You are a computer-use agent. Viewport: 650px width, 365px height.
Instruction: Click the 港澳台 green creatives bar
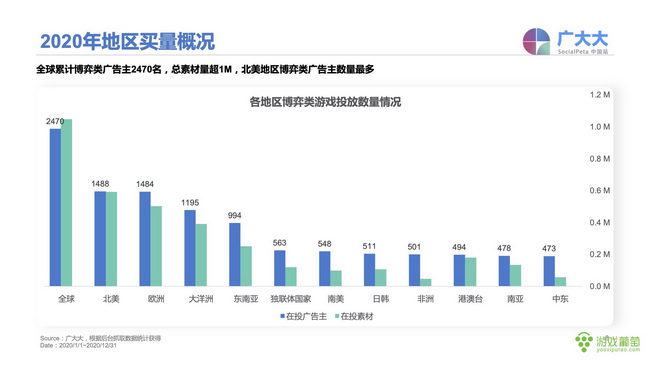point(471,272)
